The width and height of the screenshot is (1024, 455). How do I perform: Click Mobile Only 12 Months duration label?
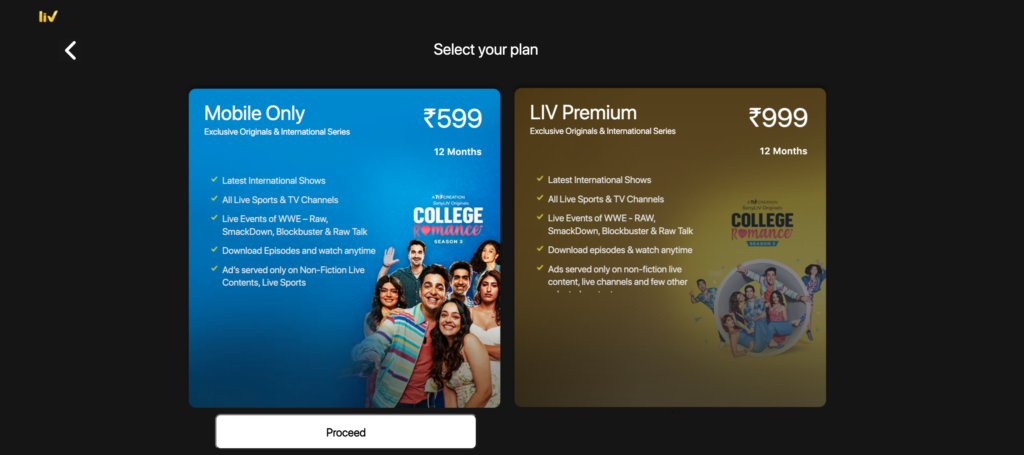(x=458, y=151)
